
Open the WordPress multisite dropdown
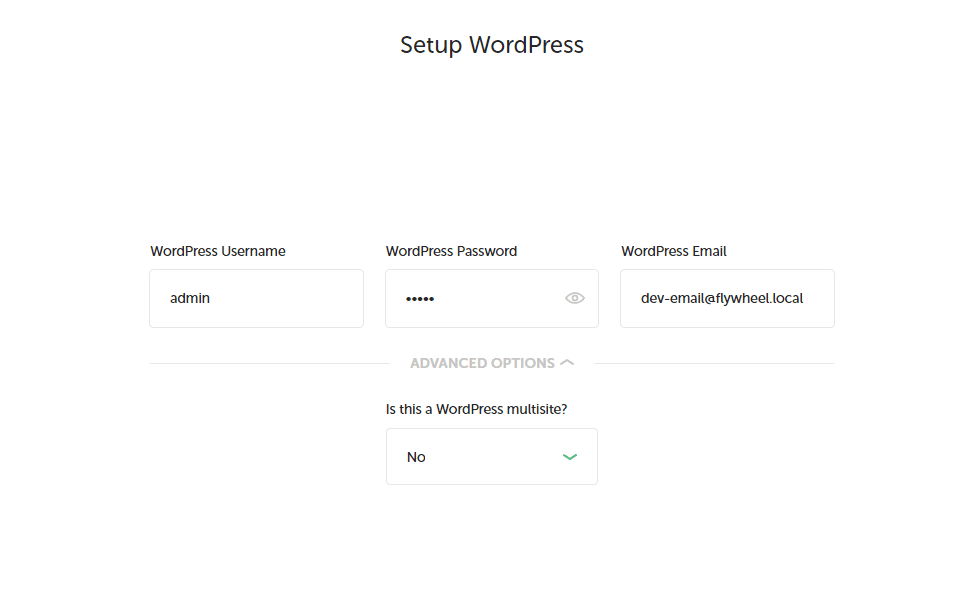(491, 456)
